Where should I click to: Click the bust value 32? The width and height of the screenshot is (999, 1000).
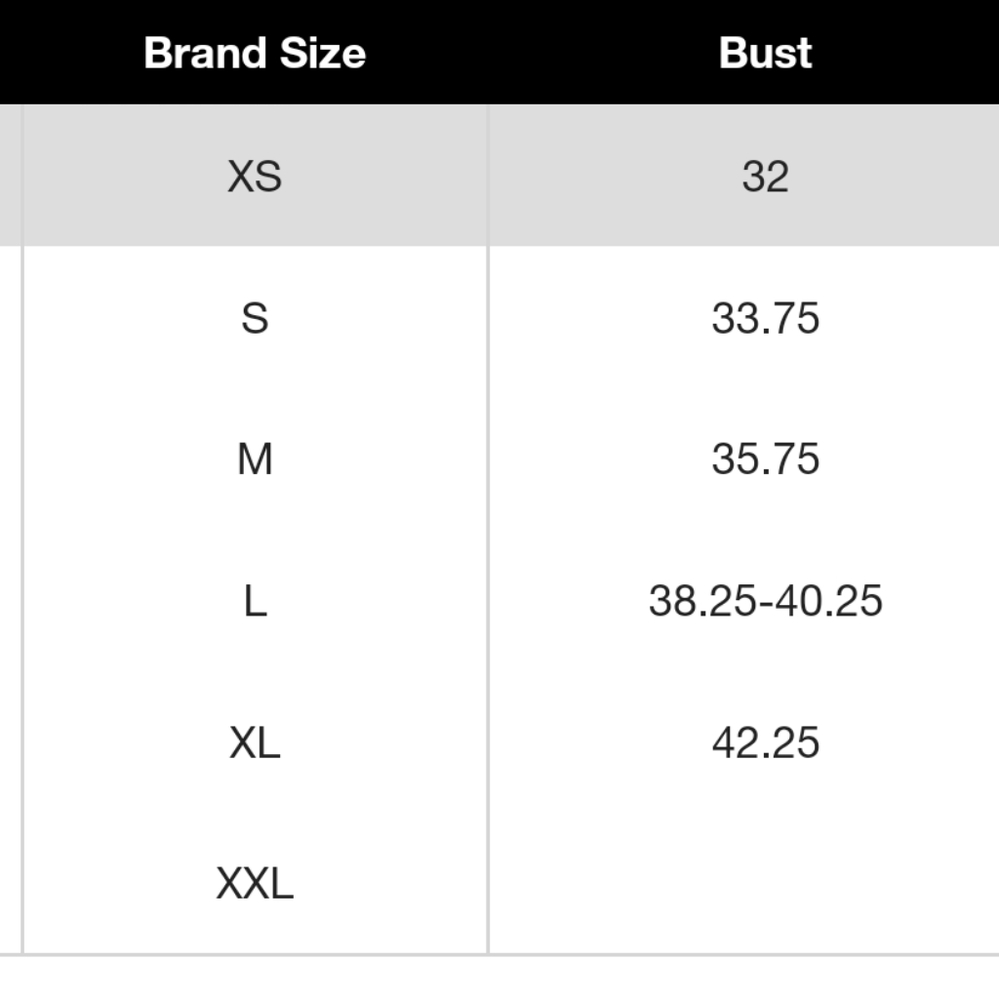pos(765,176)
